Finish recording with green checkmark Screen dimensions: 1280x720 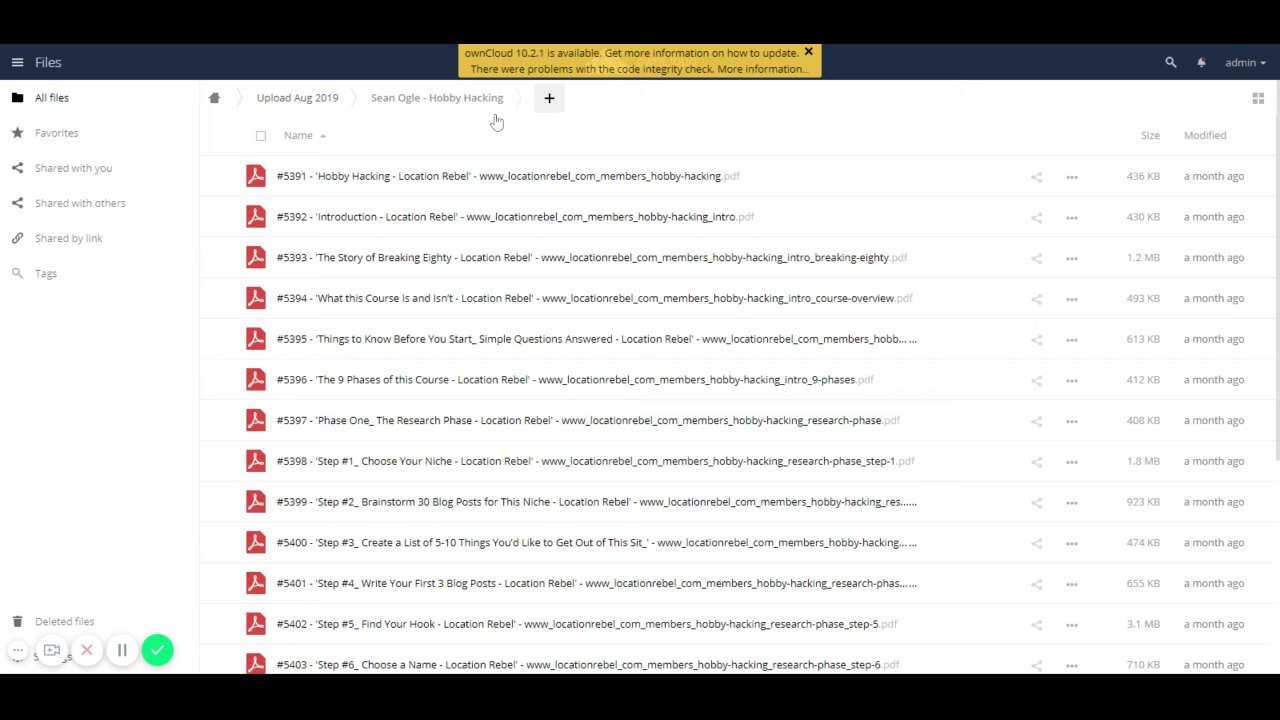tap(157, 651)
